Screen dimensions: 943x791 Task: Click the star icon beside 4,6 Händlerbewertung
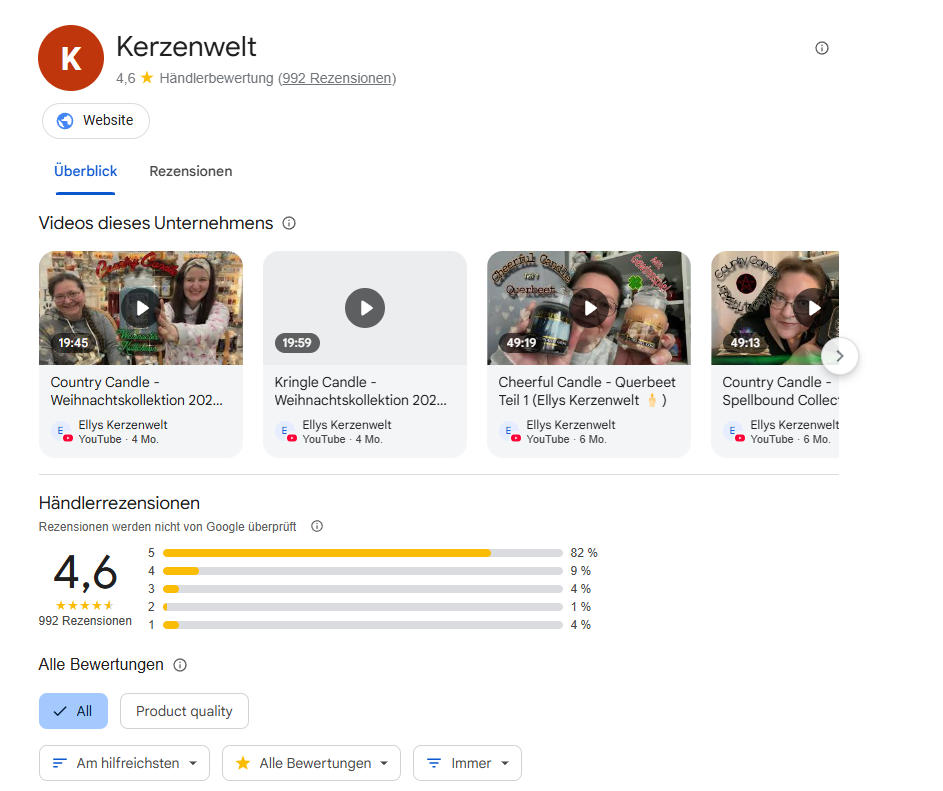tap(147, 78)
